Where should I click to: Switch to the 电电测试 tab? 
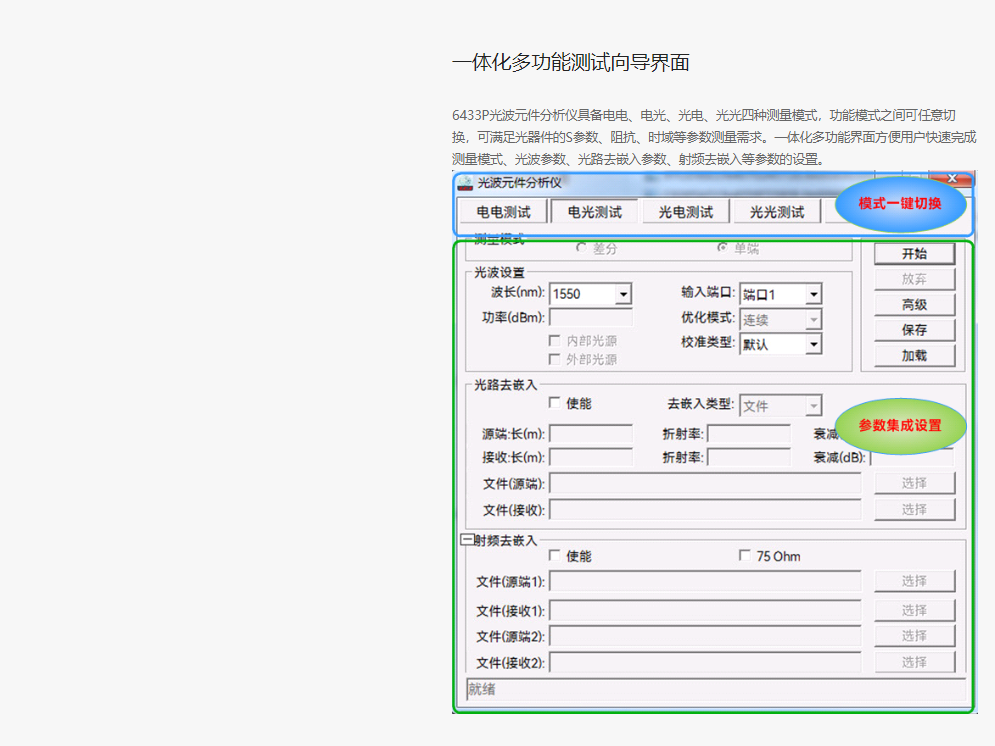click(x=503, y=212)
